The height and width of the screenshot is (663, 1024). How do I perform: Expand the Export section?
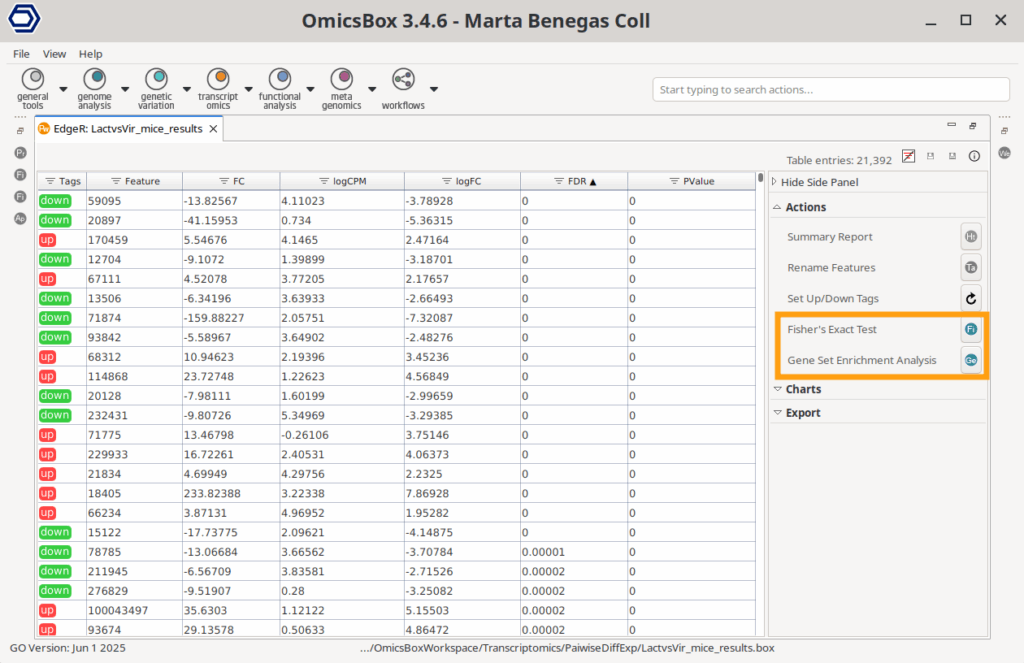tap(777, 413)
